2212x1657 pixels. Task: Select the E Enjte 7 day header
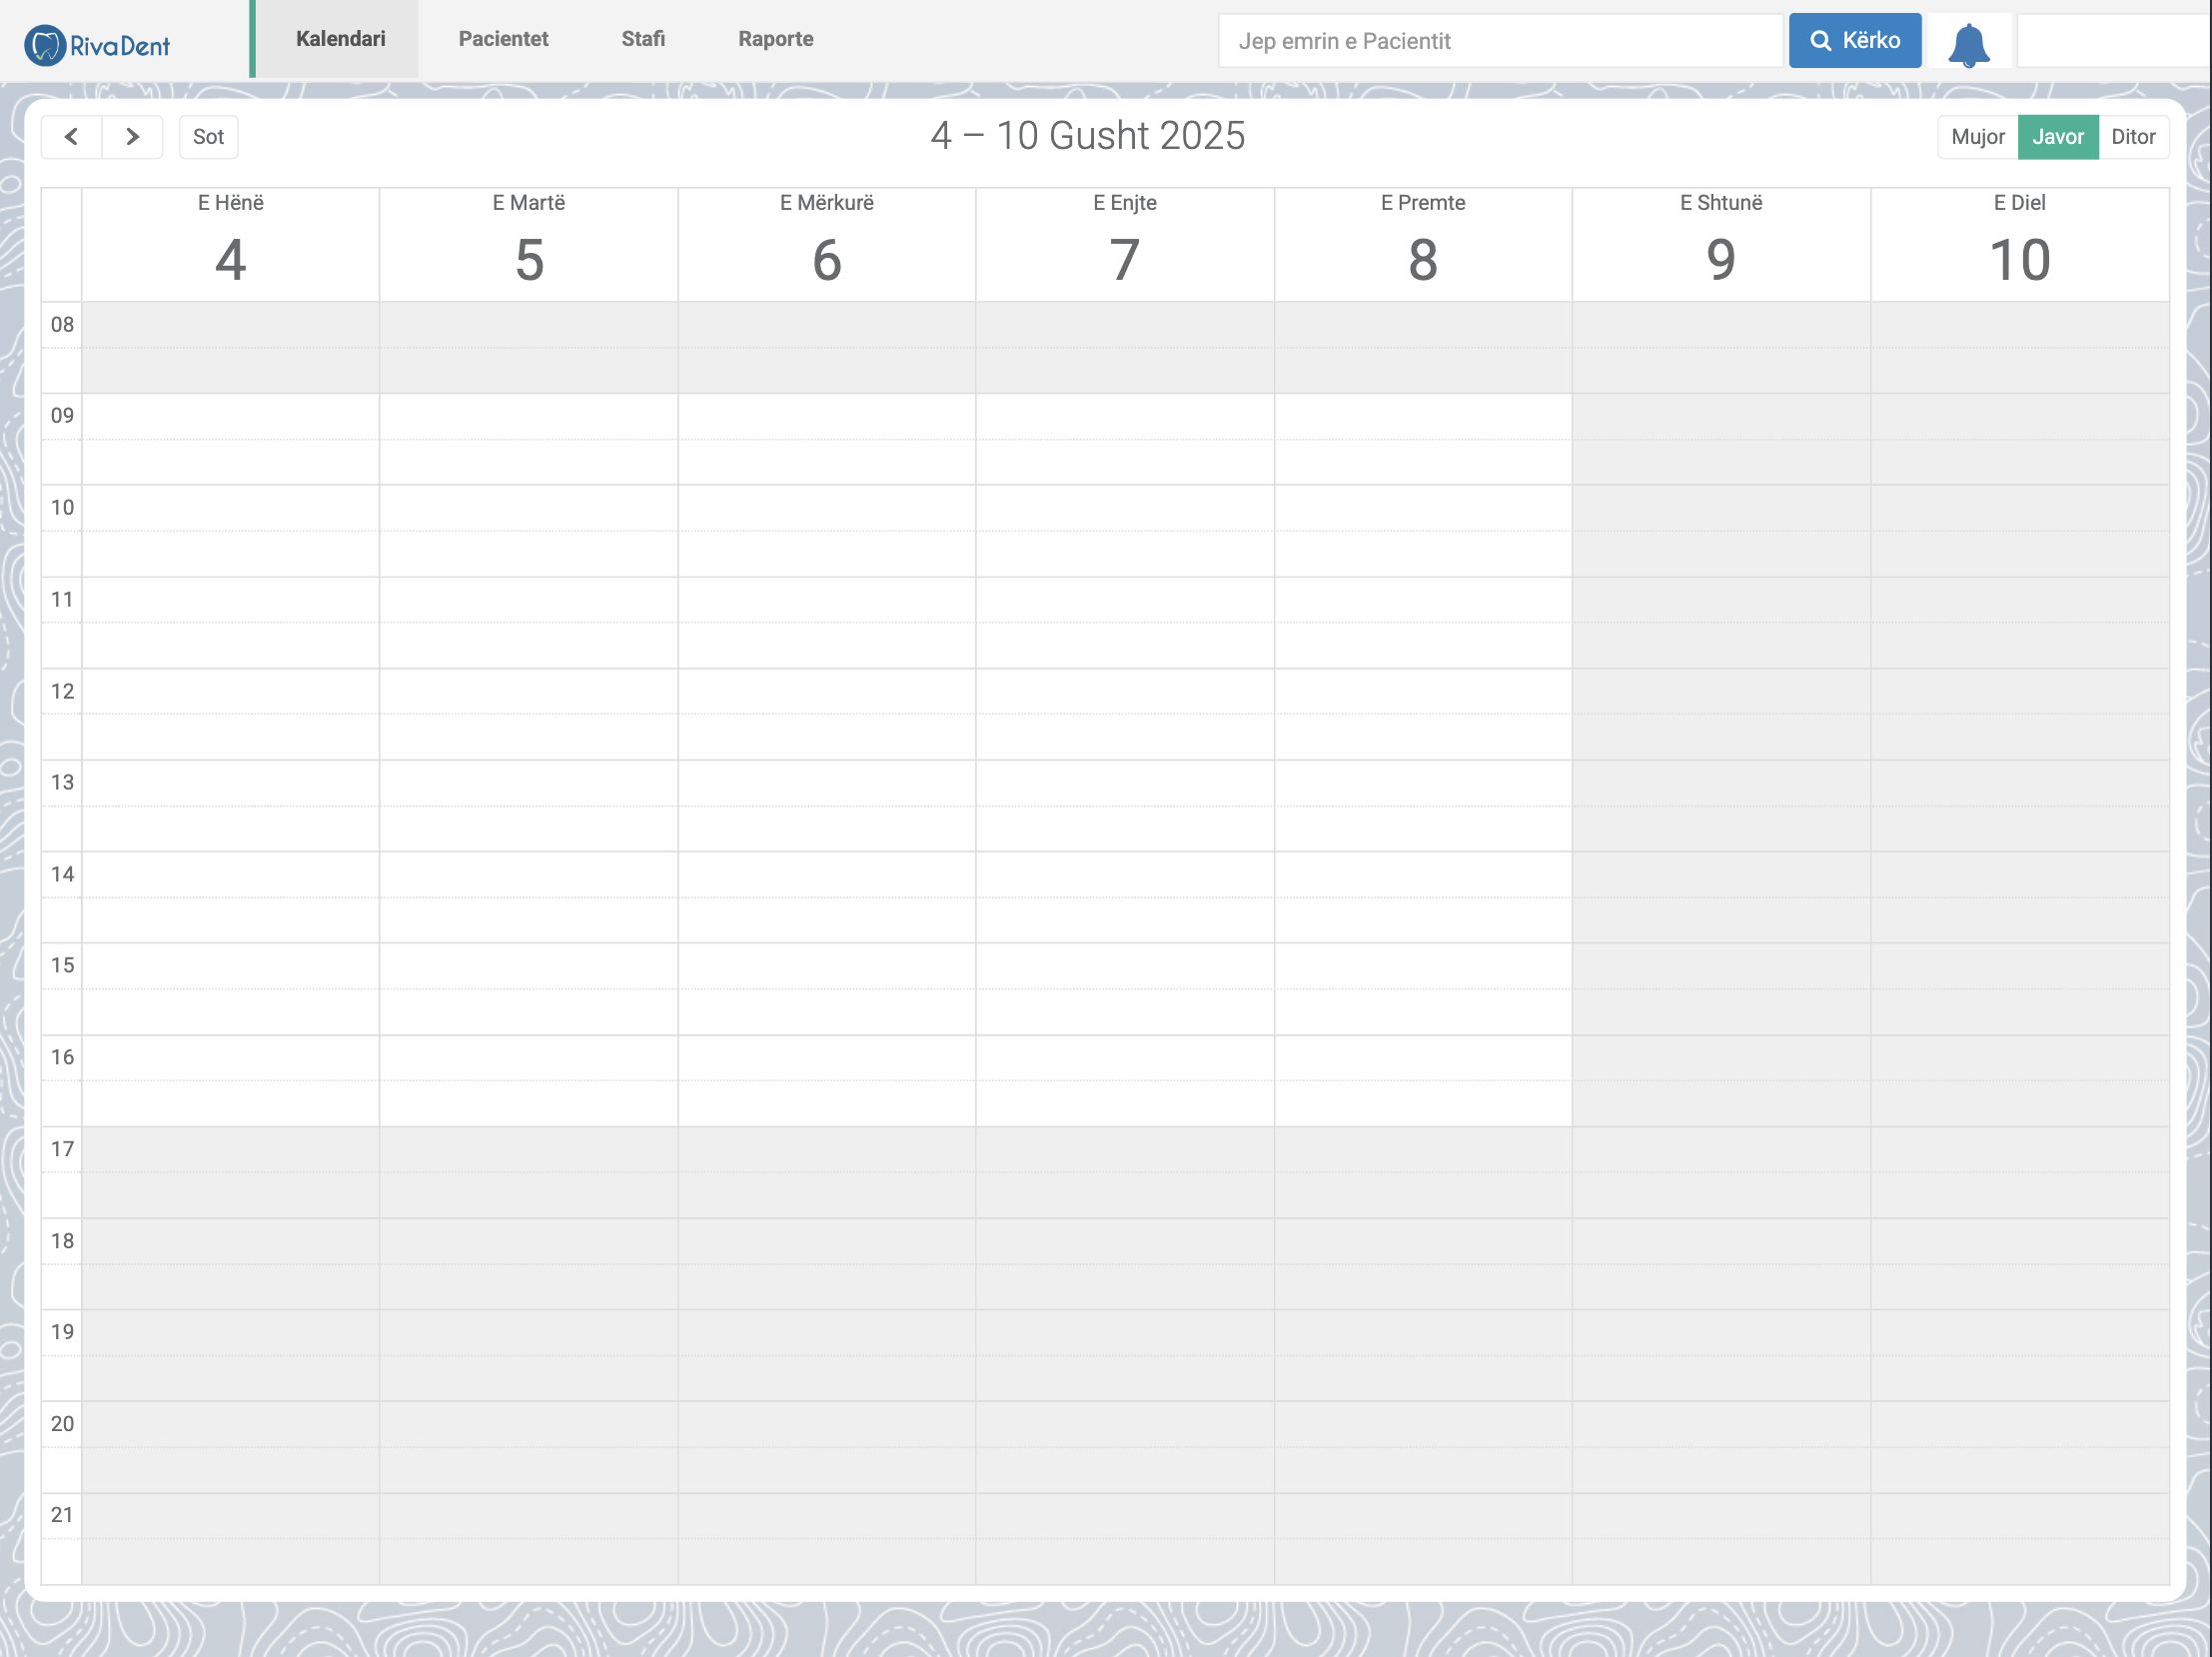(1124, 245)
